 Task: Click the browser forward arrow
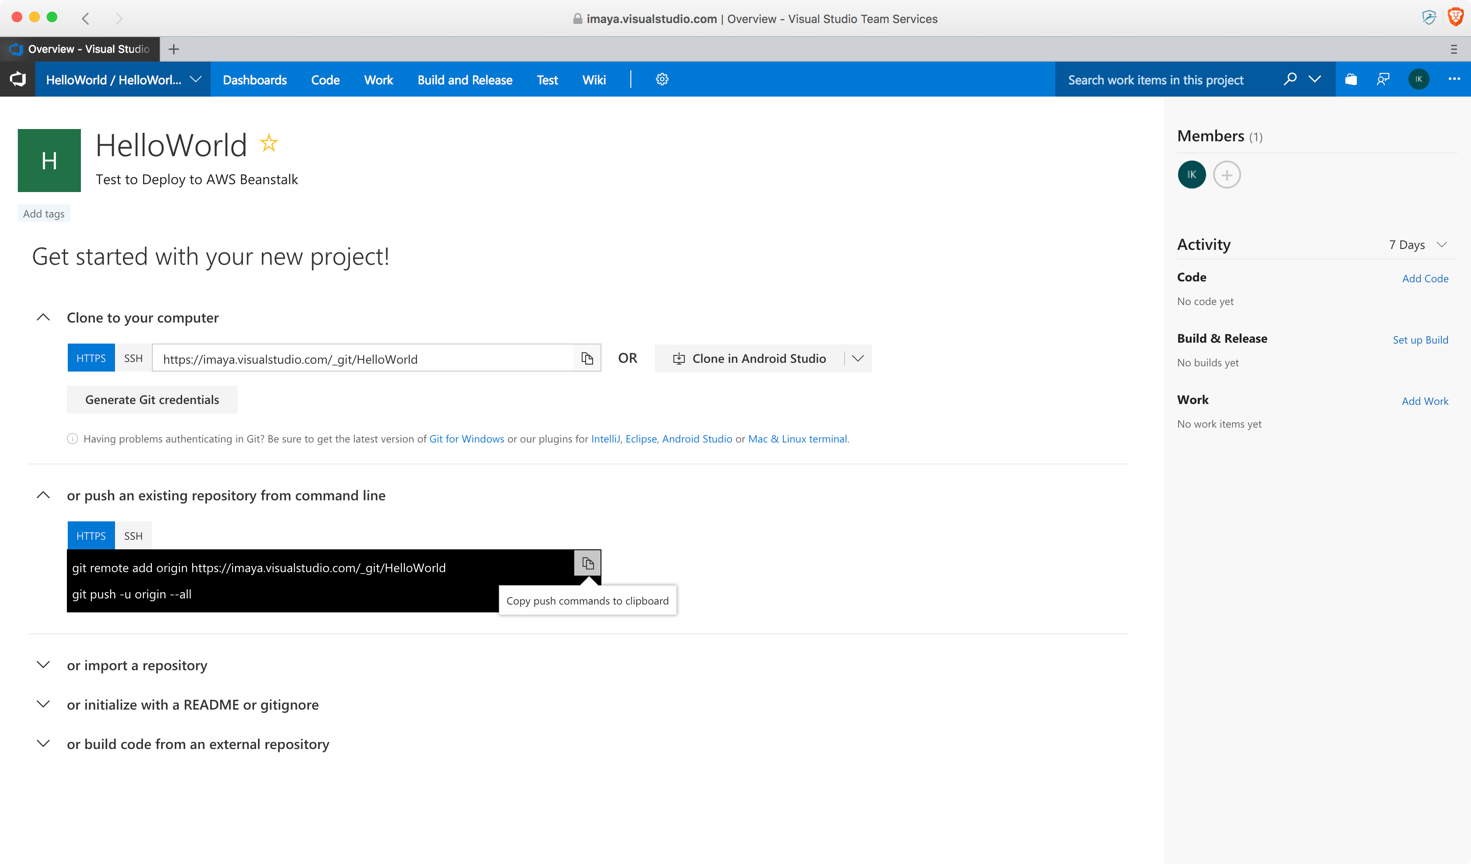(x=118, y=18)
